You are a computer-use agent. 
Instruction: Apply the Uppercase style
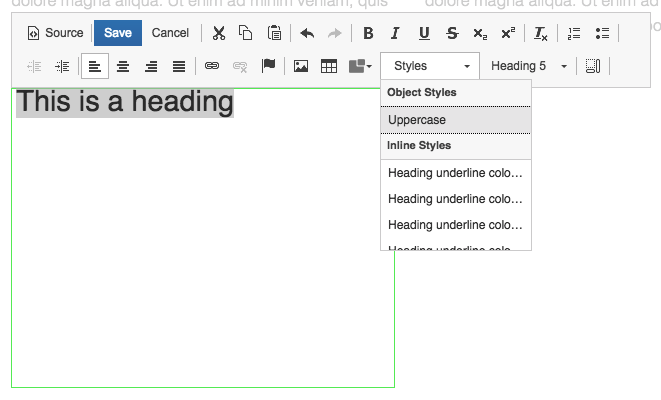456,120
